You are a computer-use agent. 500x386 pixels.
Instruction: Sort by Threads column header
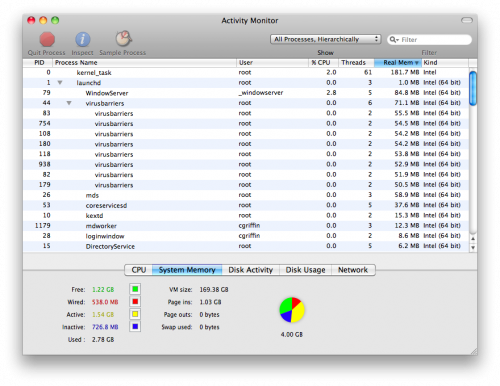356,63
